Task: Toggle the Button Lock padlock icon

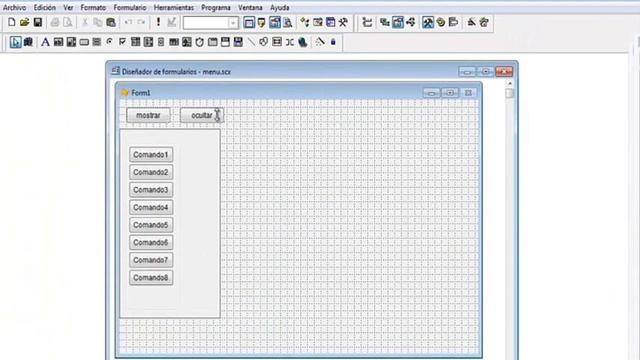Action: pos(333,42)
